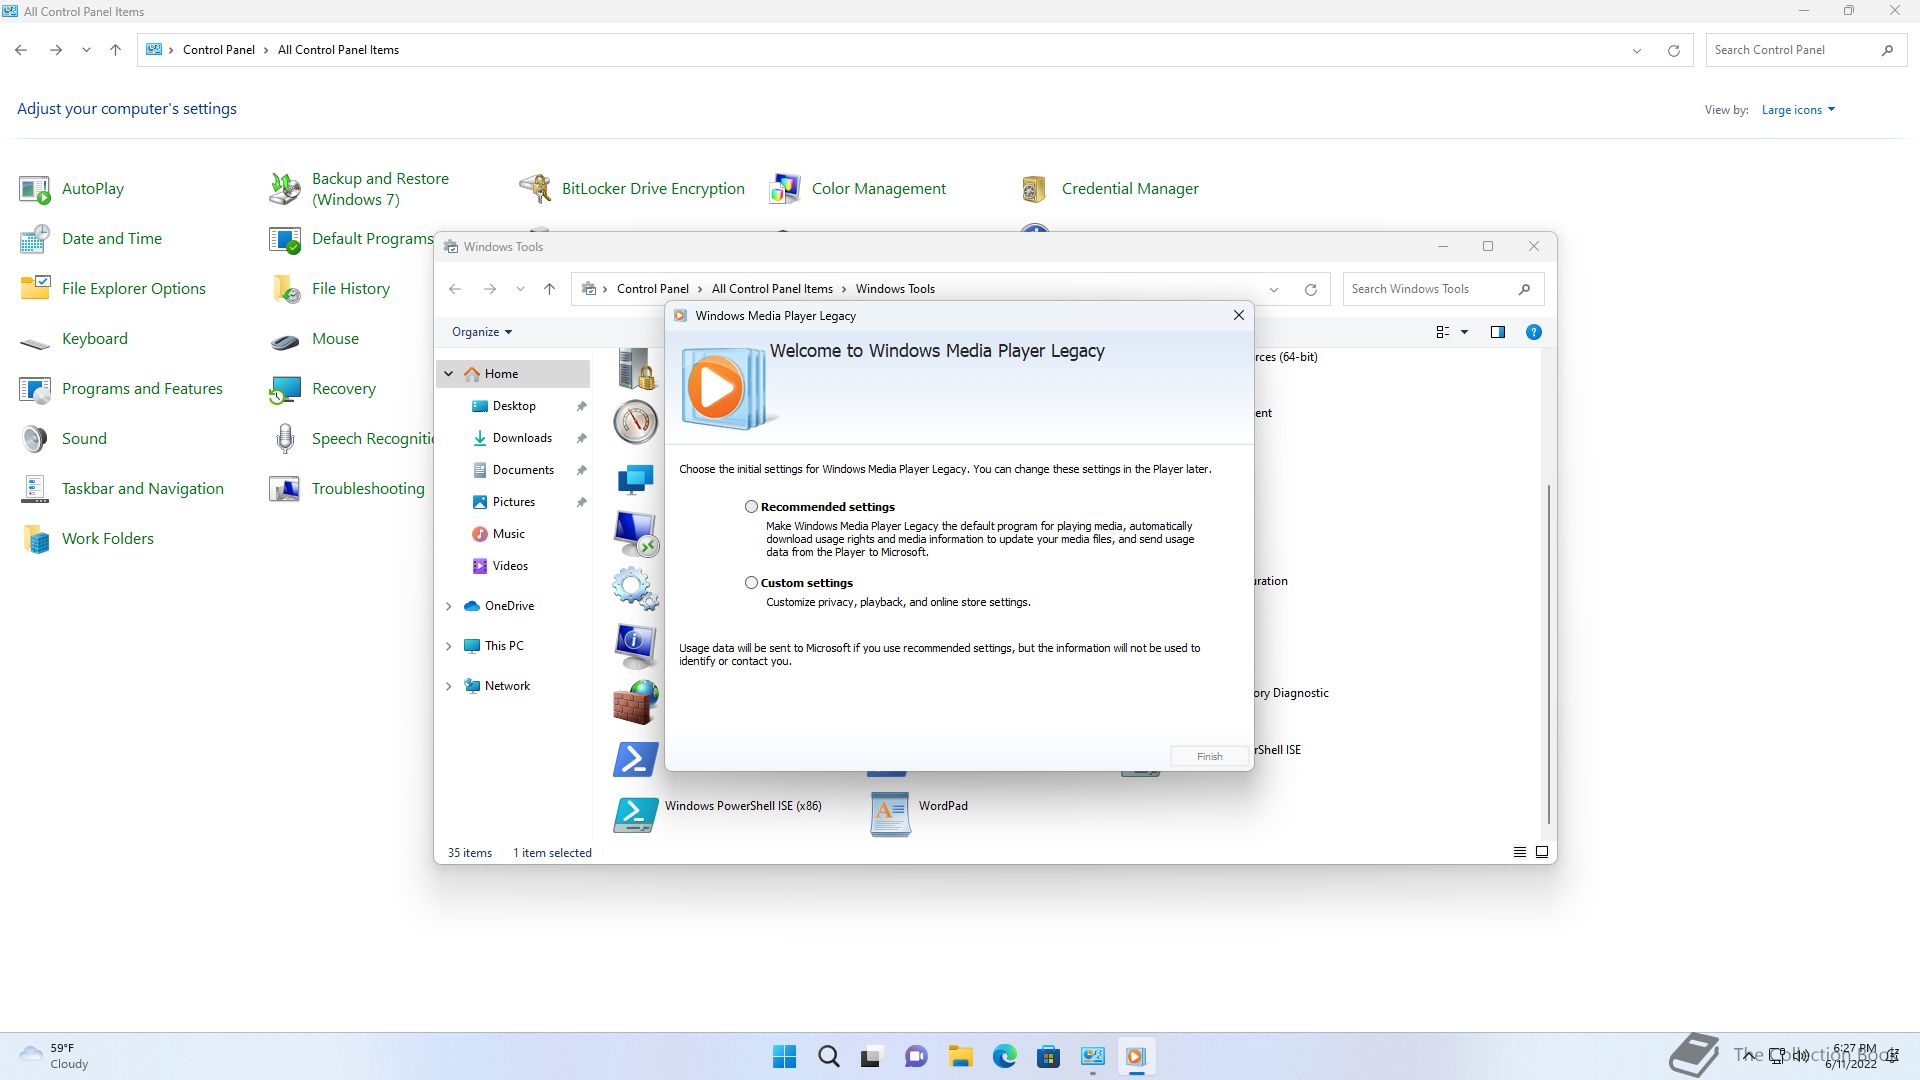The height and width of the screenshot is (1080, 1920).
Task: Open Work Folders
Action: (87, 538)
